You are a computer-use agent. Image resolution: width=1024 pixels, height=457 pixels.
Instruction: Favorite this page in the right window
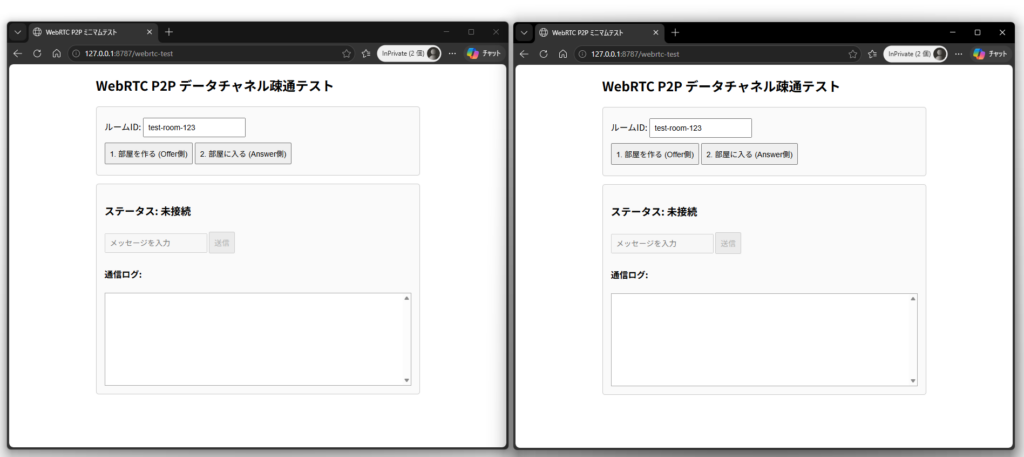(853, 54)
